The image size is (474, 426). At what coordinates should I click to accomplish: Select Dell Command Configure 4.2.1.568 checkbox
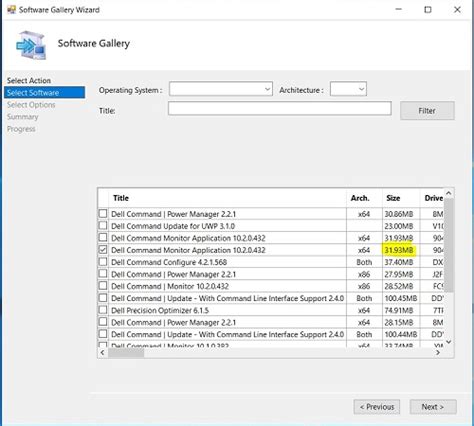tap(103, 262)
